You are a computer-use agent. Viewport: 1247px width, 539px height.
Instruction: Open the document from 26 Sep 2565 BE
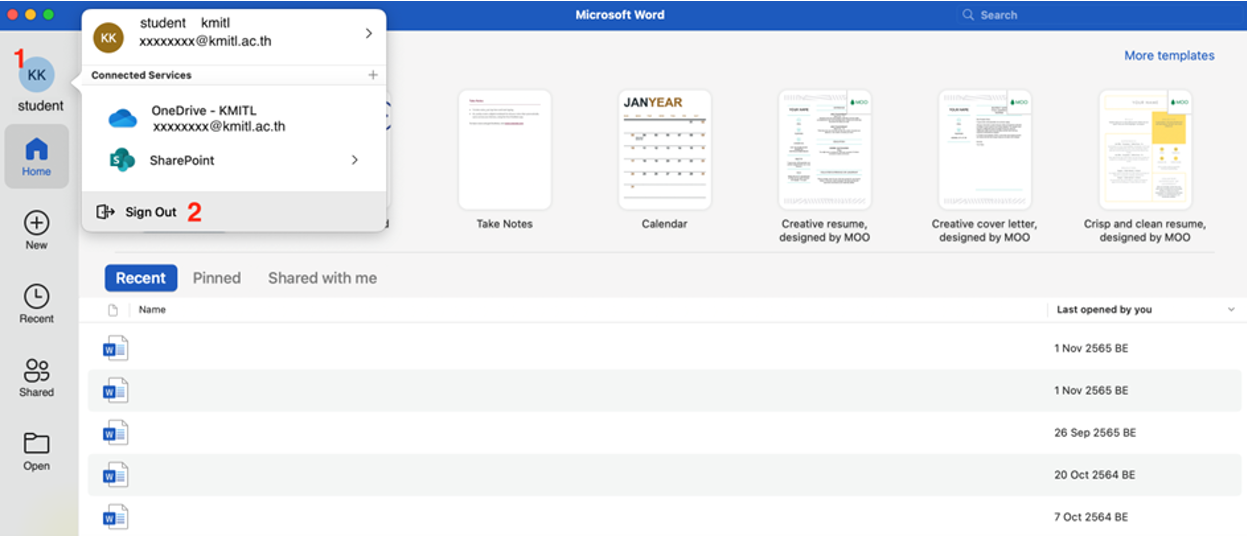[x=116, y=433]
